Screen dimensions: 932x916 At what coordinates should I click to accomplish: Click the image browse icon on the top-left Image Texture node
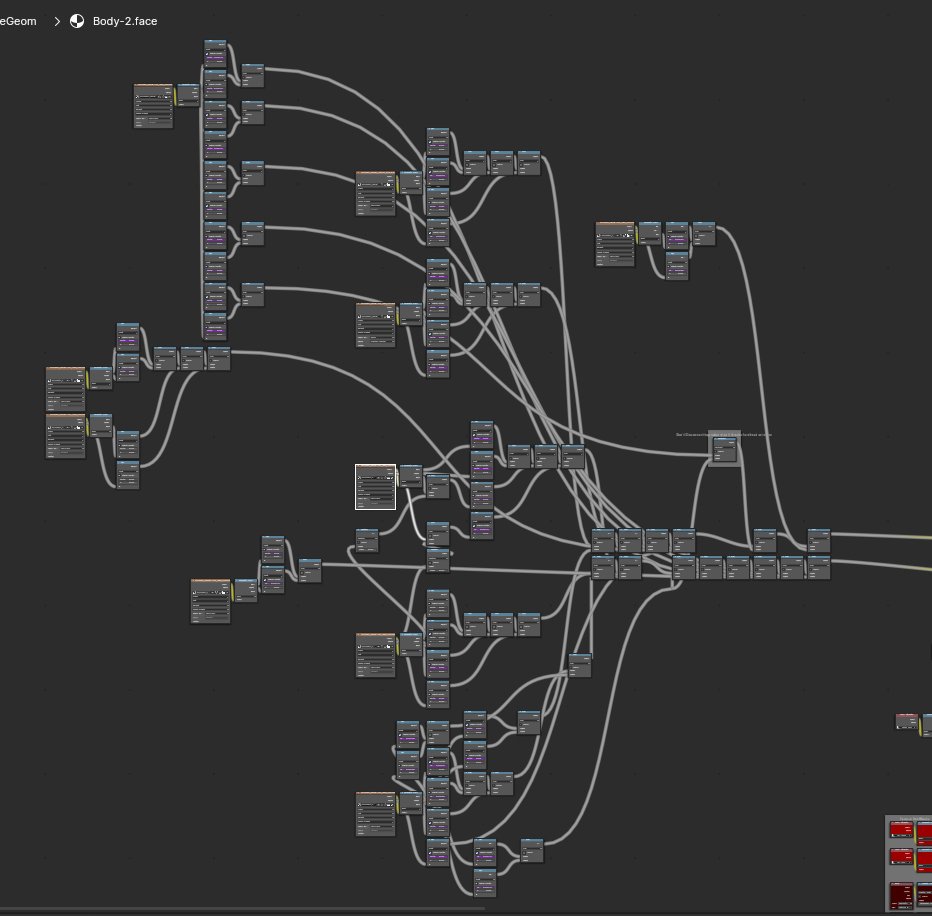pyautogui.click(x=137, y=97)
